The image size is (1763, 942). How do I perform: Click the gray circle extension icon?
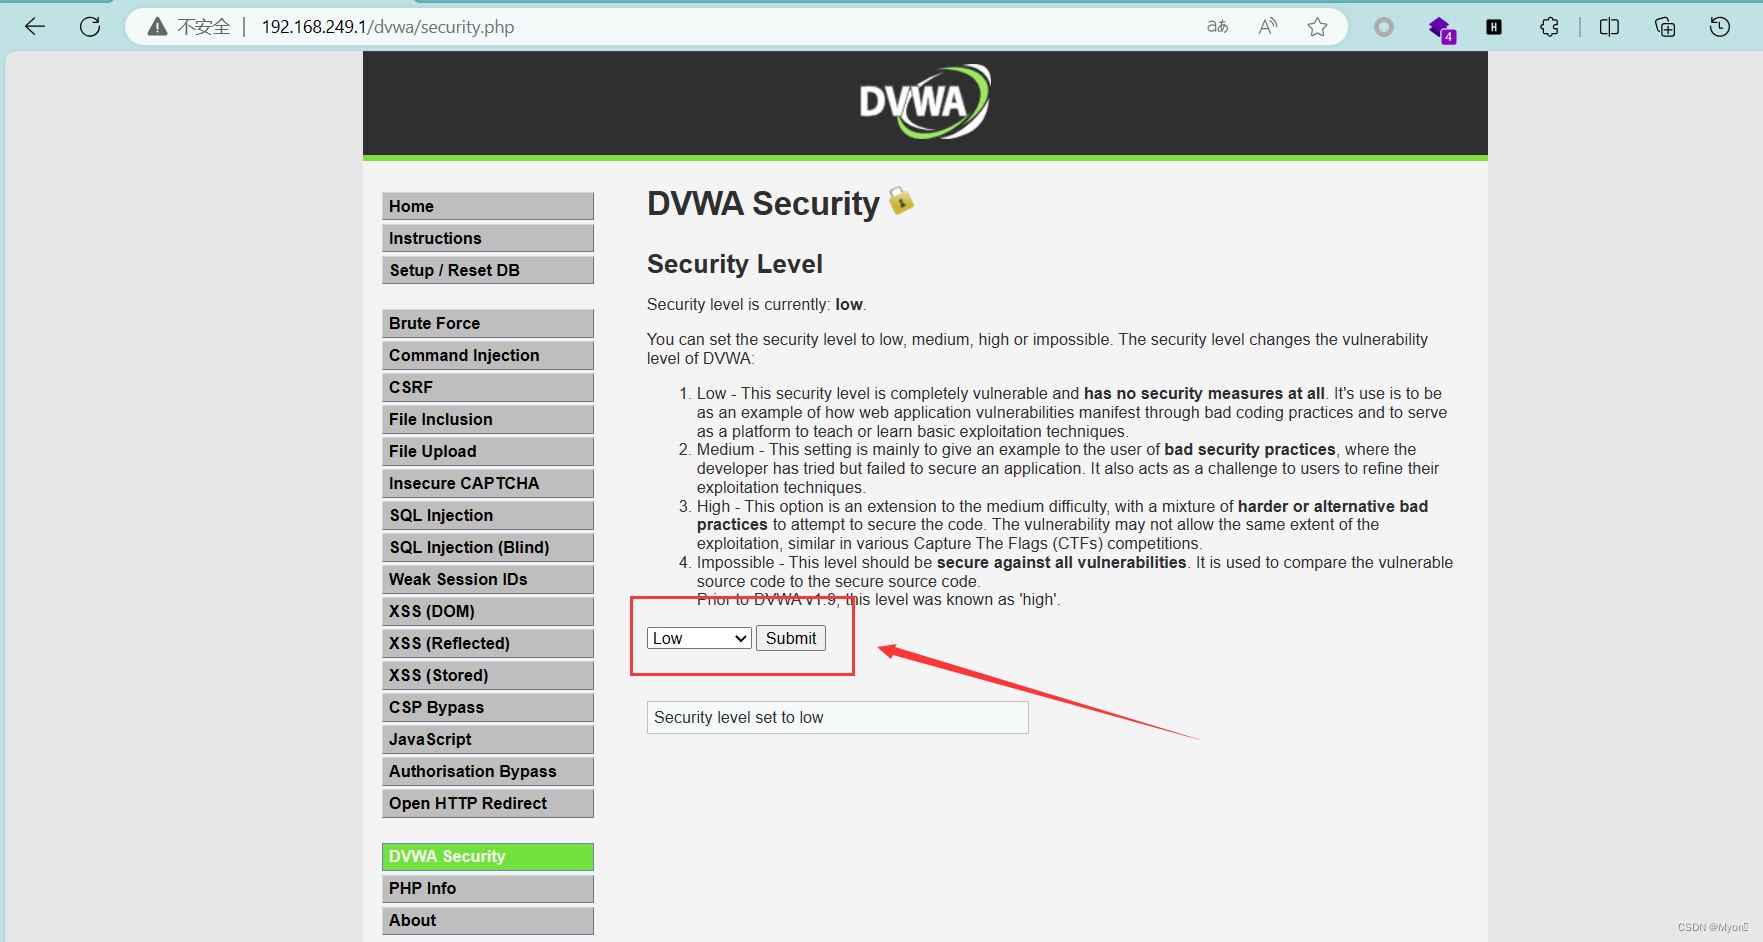[x=1384, y=27]
